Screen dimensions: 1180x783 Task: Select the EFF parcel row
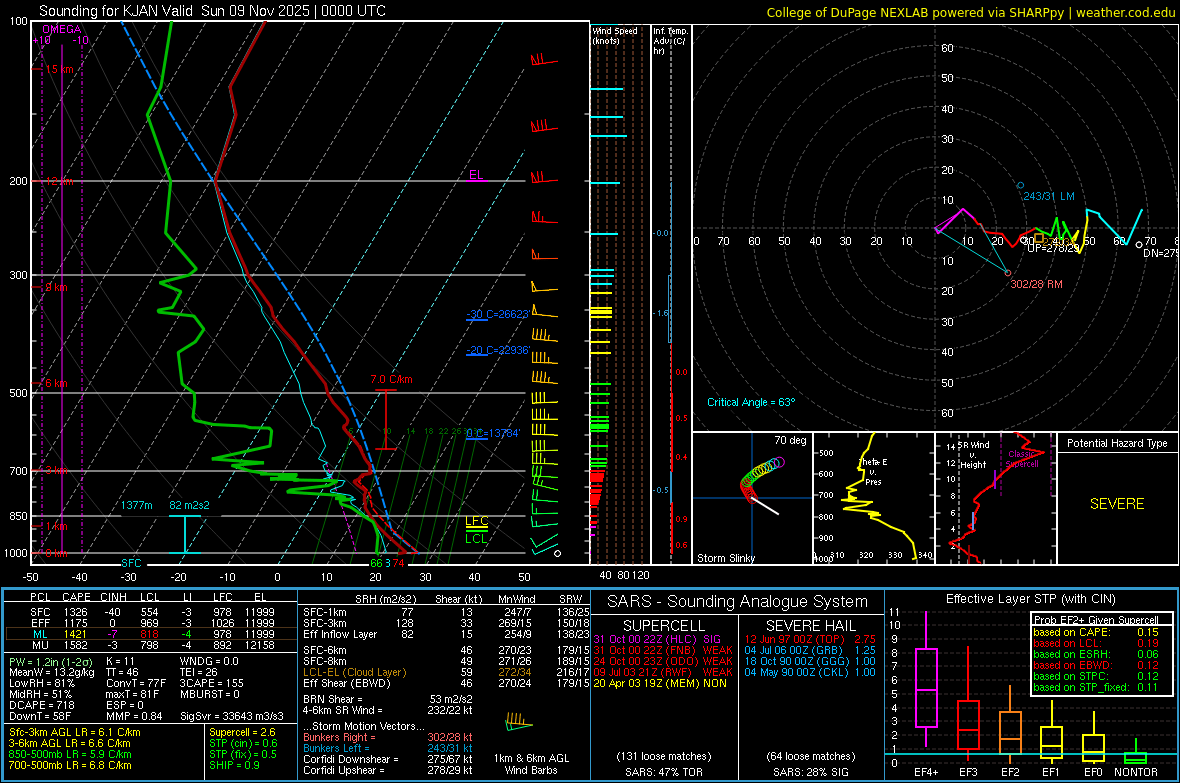click(150, 623)
